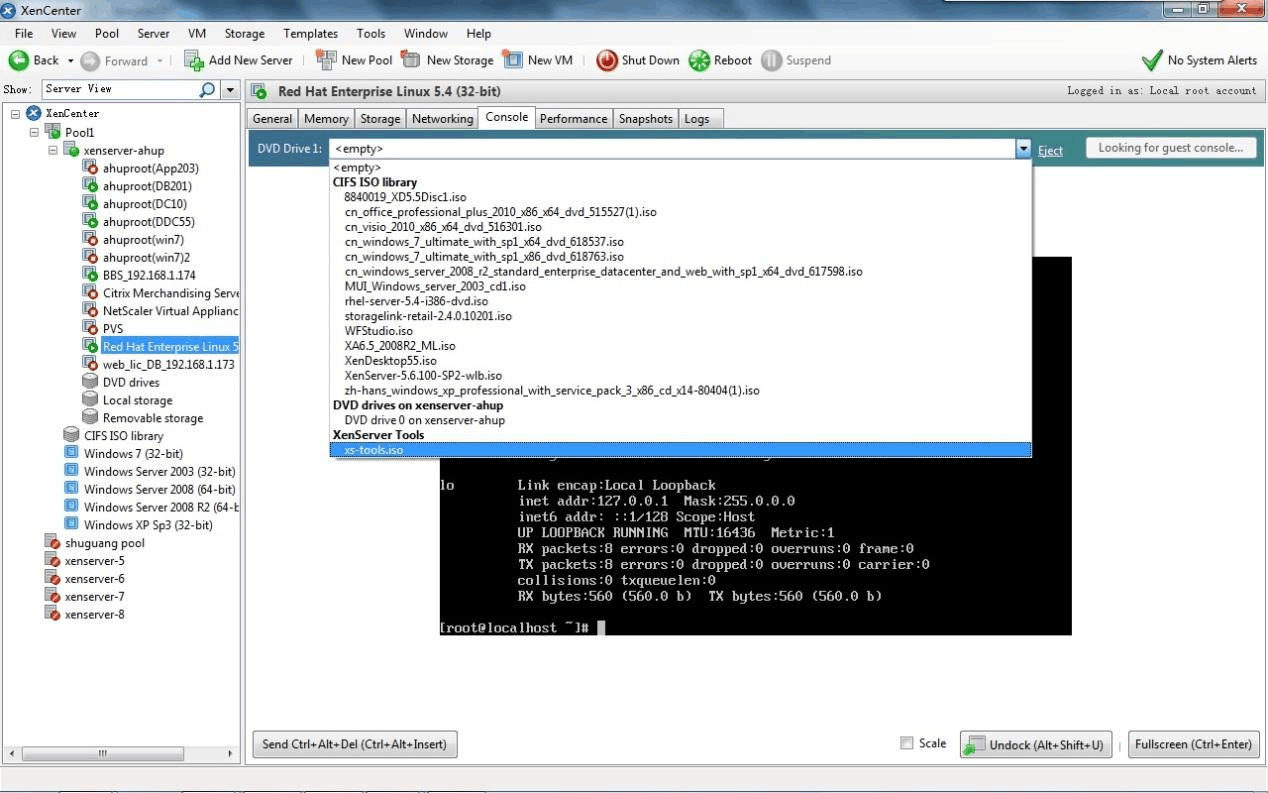Open the Forward history dropdown arrow
This screenshot has height=793, width=1268.
click(x=159, y=61)
